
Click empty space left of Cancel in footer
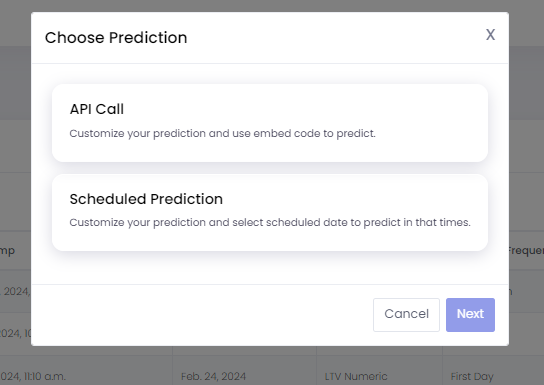(201, 315)
